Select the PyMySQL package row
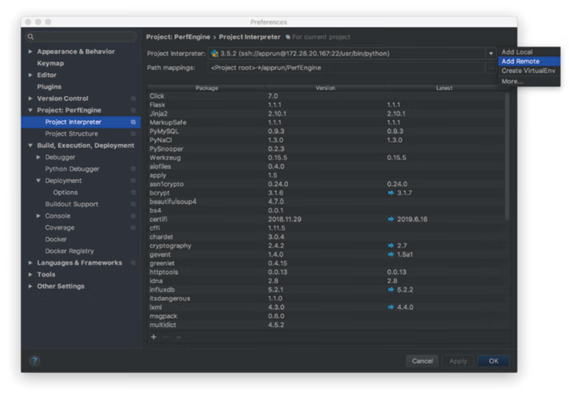This screenshot has width=569, height=396. point(326,131)
